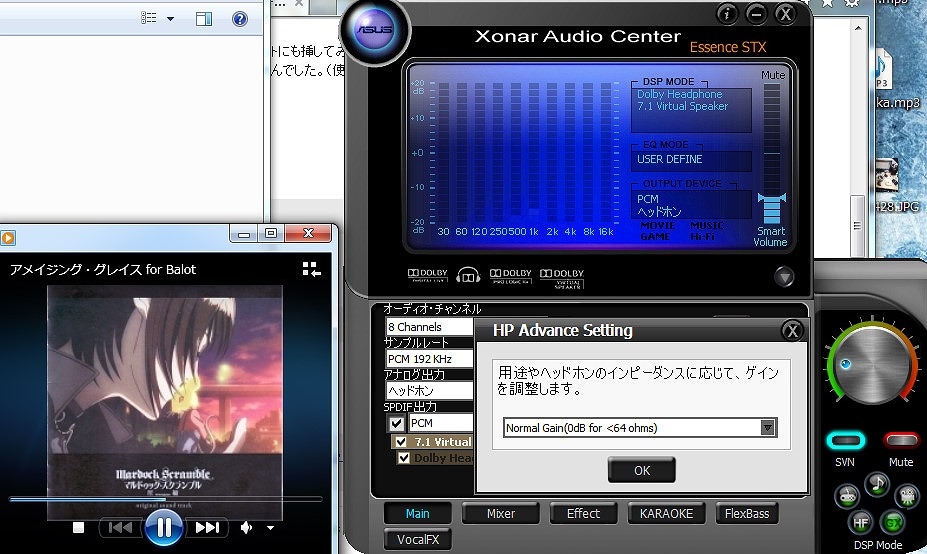The height and width of the screenshot is (554, 927).
Task: Switch to the FlexBass tab
Action: point(747,514)
